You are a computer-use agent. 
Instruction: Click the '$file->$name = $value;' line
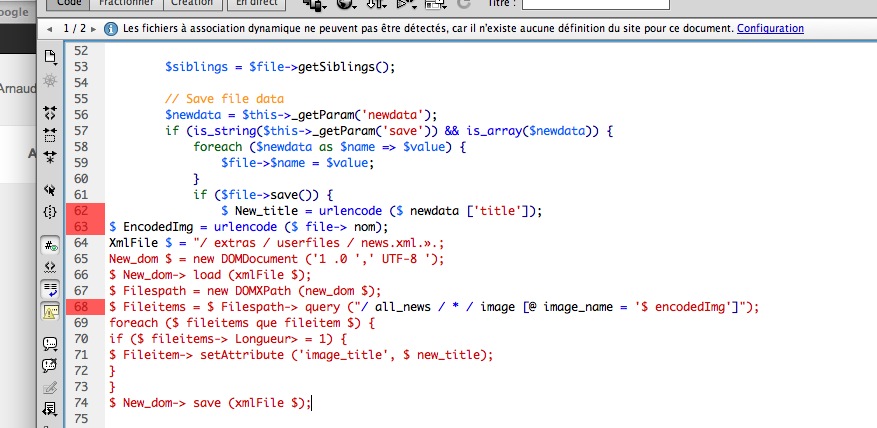(298, 163)
